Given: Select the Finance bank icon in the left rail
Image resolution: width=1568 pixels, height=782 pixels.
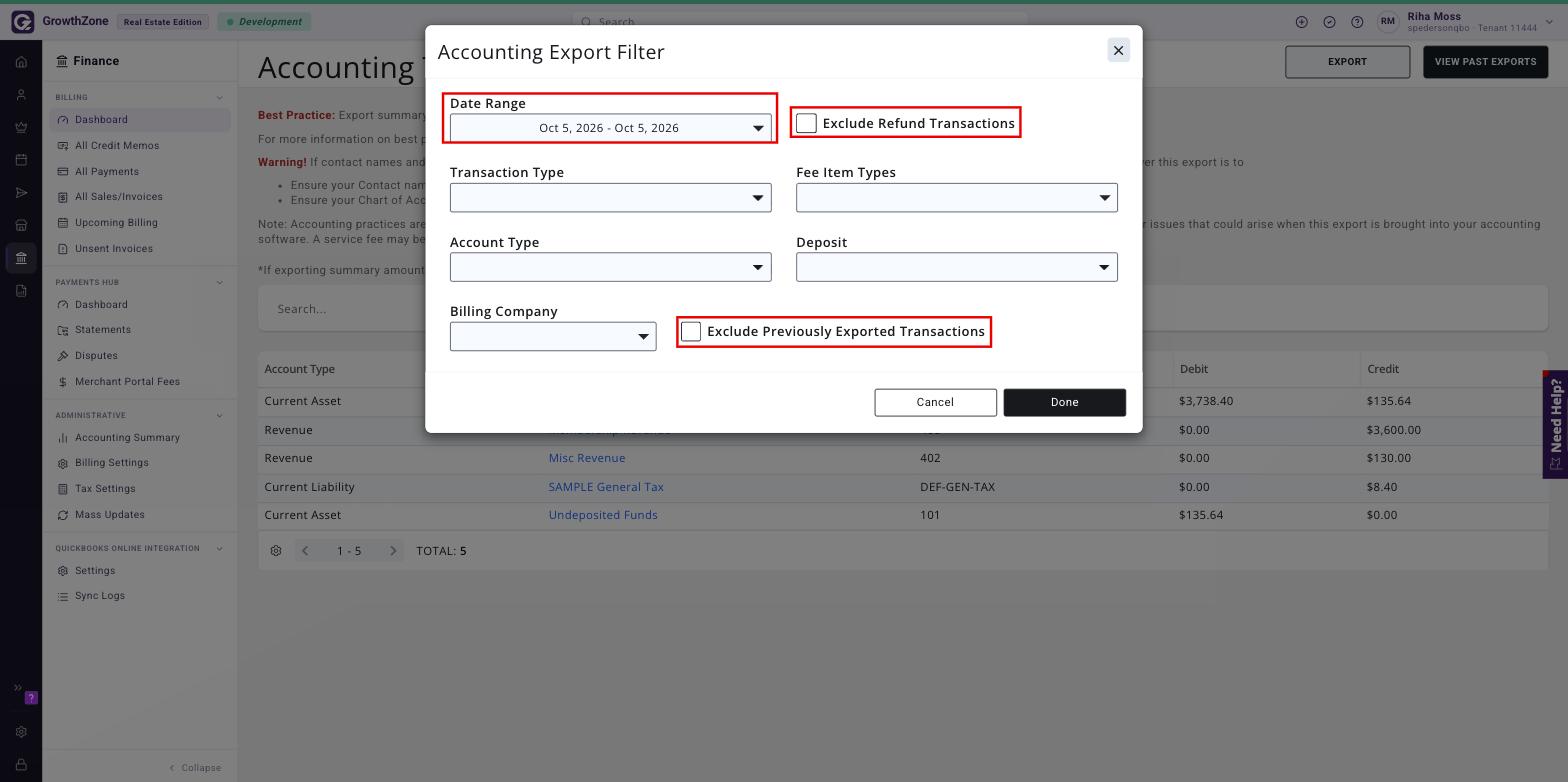Looking at the screenshot, I should [x=21, y=258].
